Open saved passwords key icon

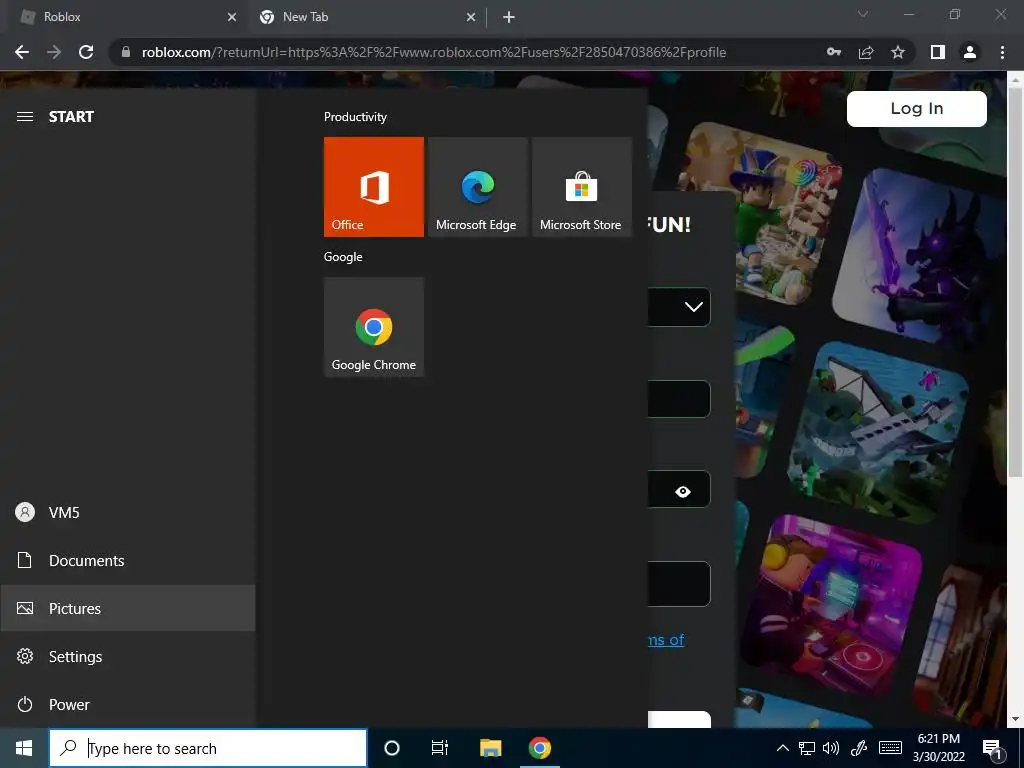[x=834, y=52]
